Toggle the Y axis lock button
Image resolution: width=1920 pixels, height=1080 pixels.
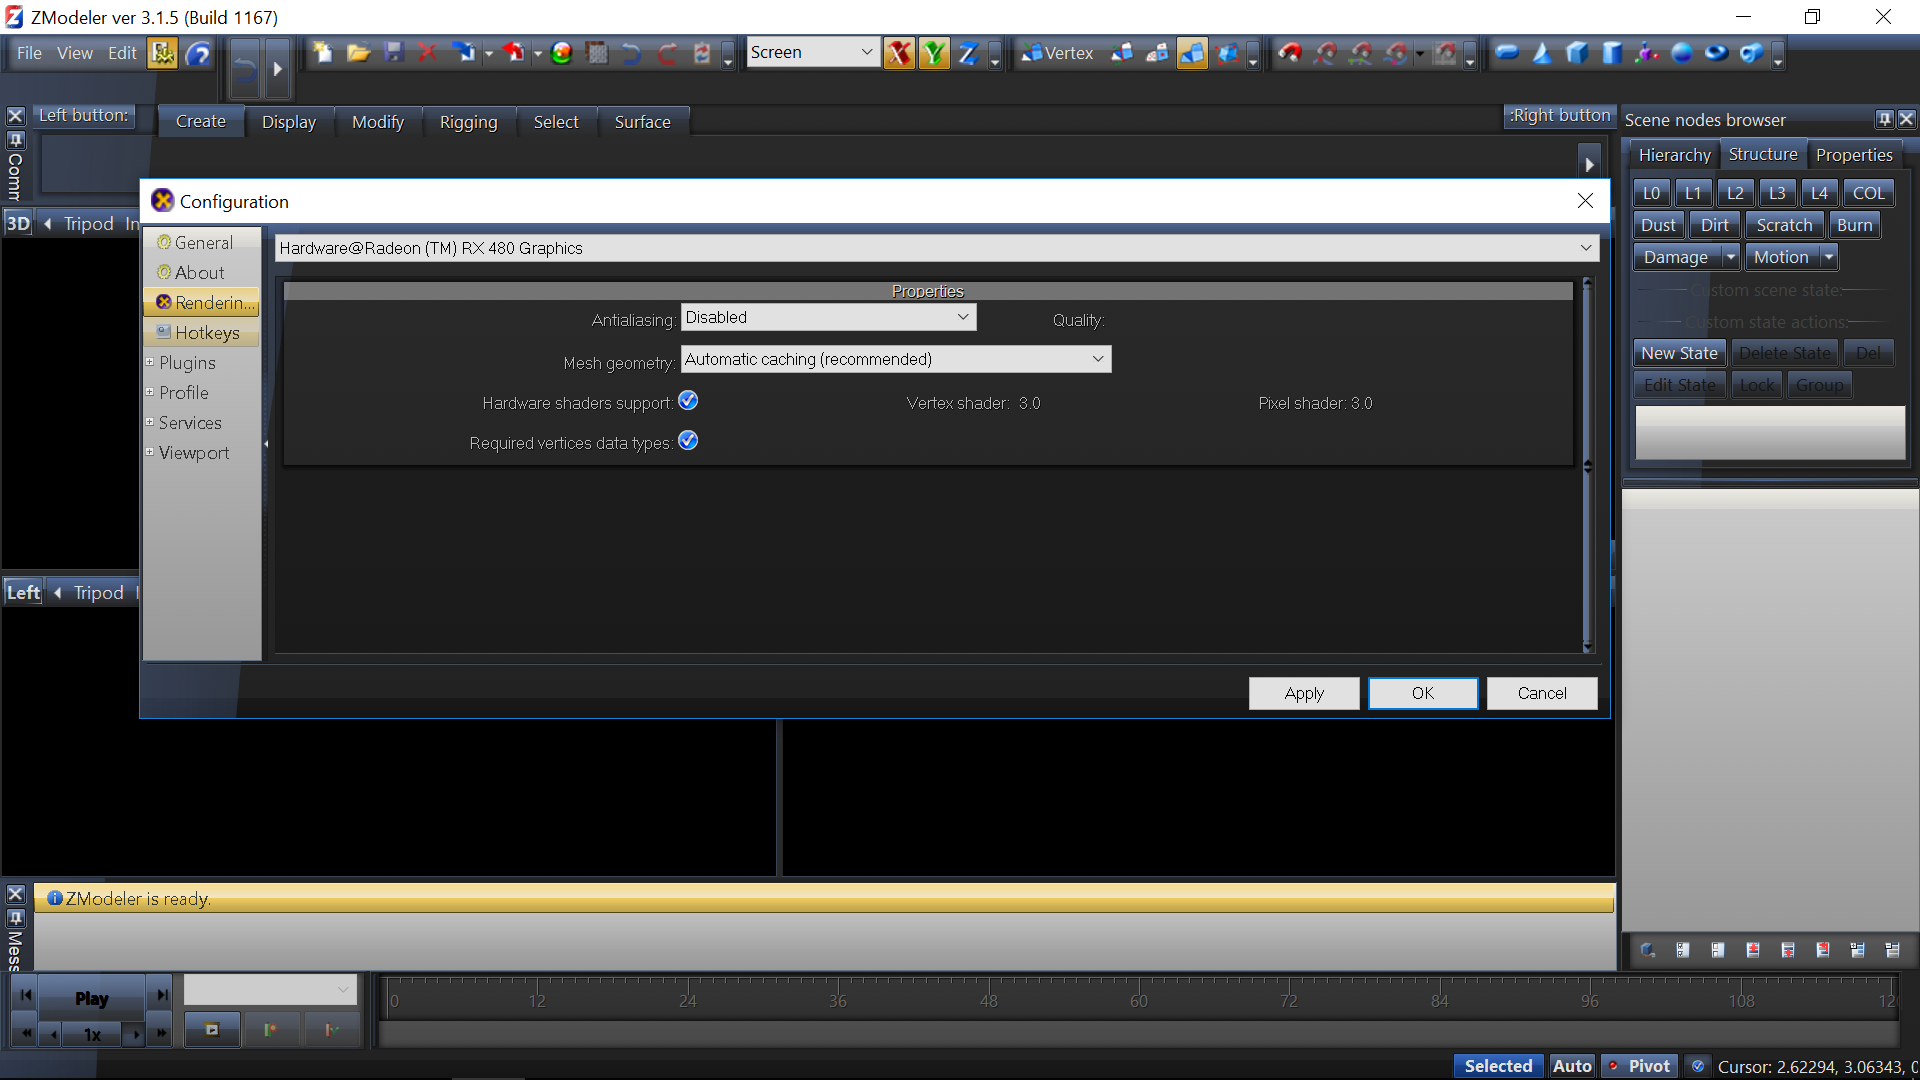coord(933,53)
